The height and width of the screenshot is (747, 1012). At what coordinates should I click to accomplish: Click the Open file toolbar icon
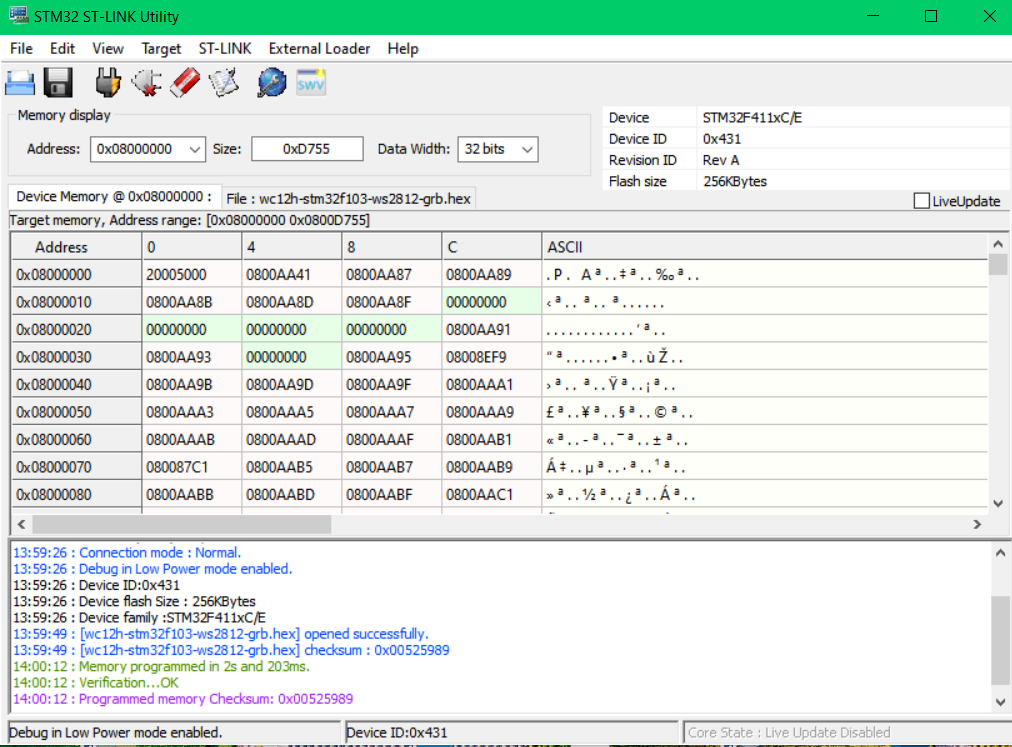tap(20, 83)
